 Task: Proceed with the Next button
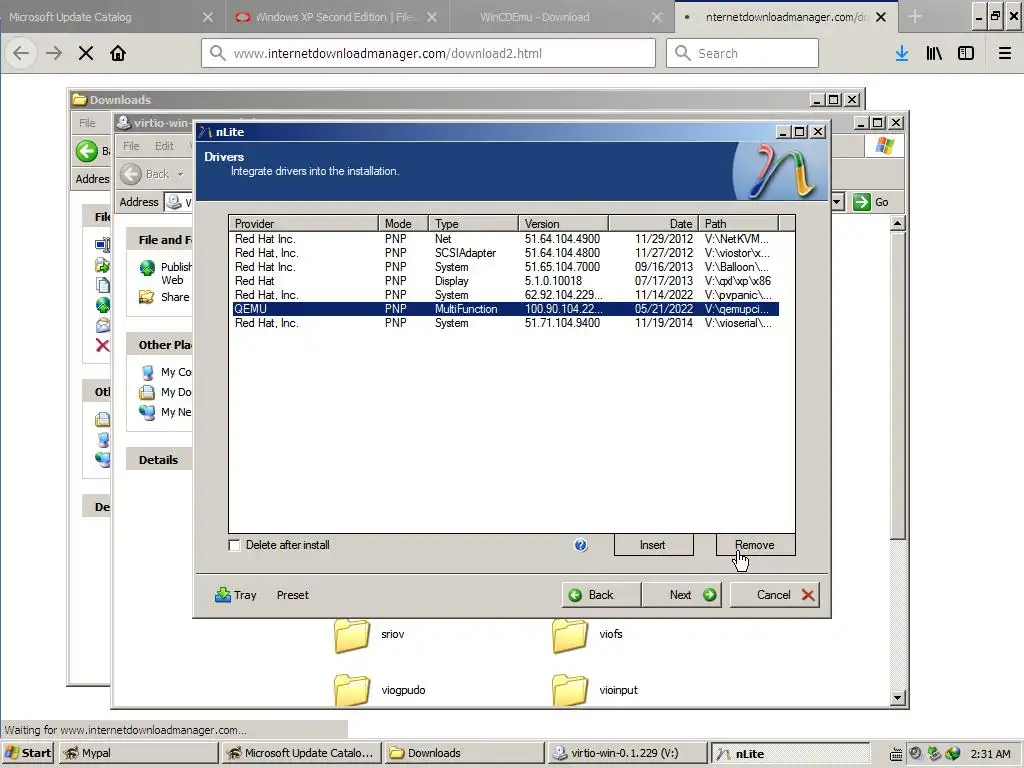(682, 595)
